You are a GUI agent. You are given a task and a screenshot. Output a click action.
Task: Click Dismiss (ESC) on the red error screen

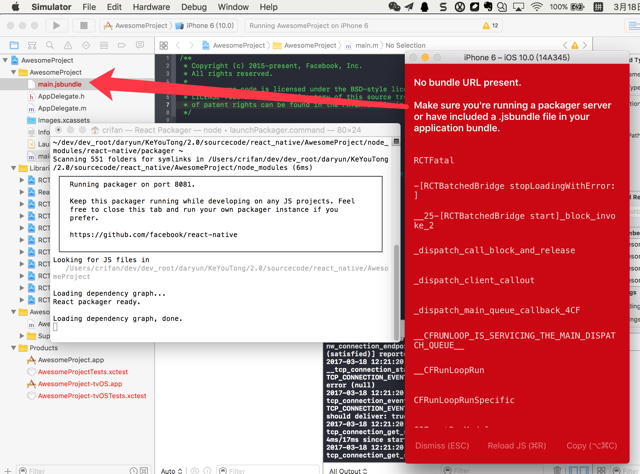(x=442, y=445)
